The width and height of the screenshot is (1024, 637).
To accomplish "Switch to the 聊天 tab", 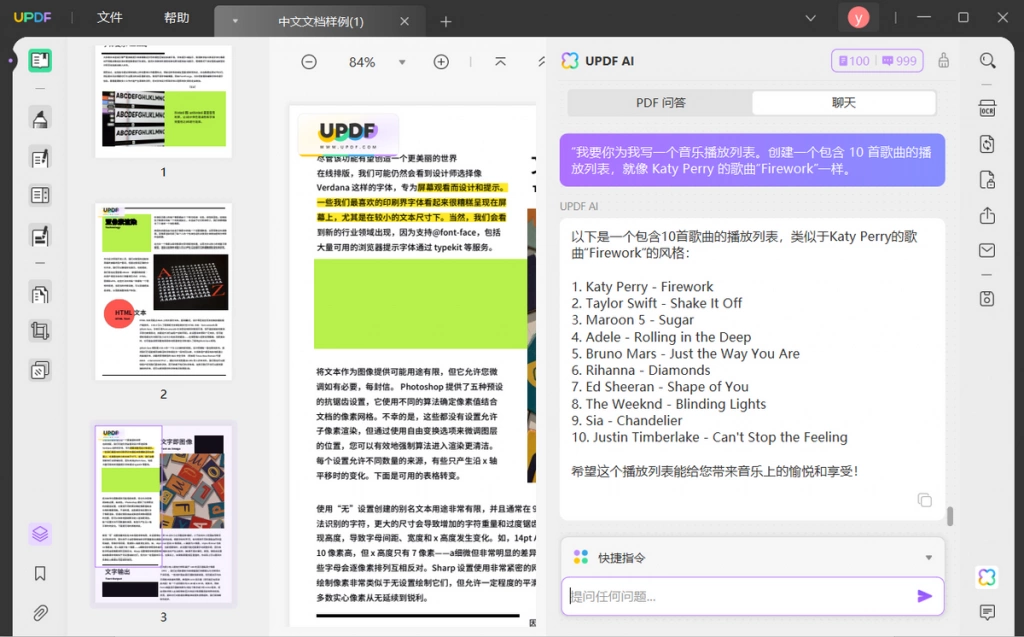I will click(844, 103).
